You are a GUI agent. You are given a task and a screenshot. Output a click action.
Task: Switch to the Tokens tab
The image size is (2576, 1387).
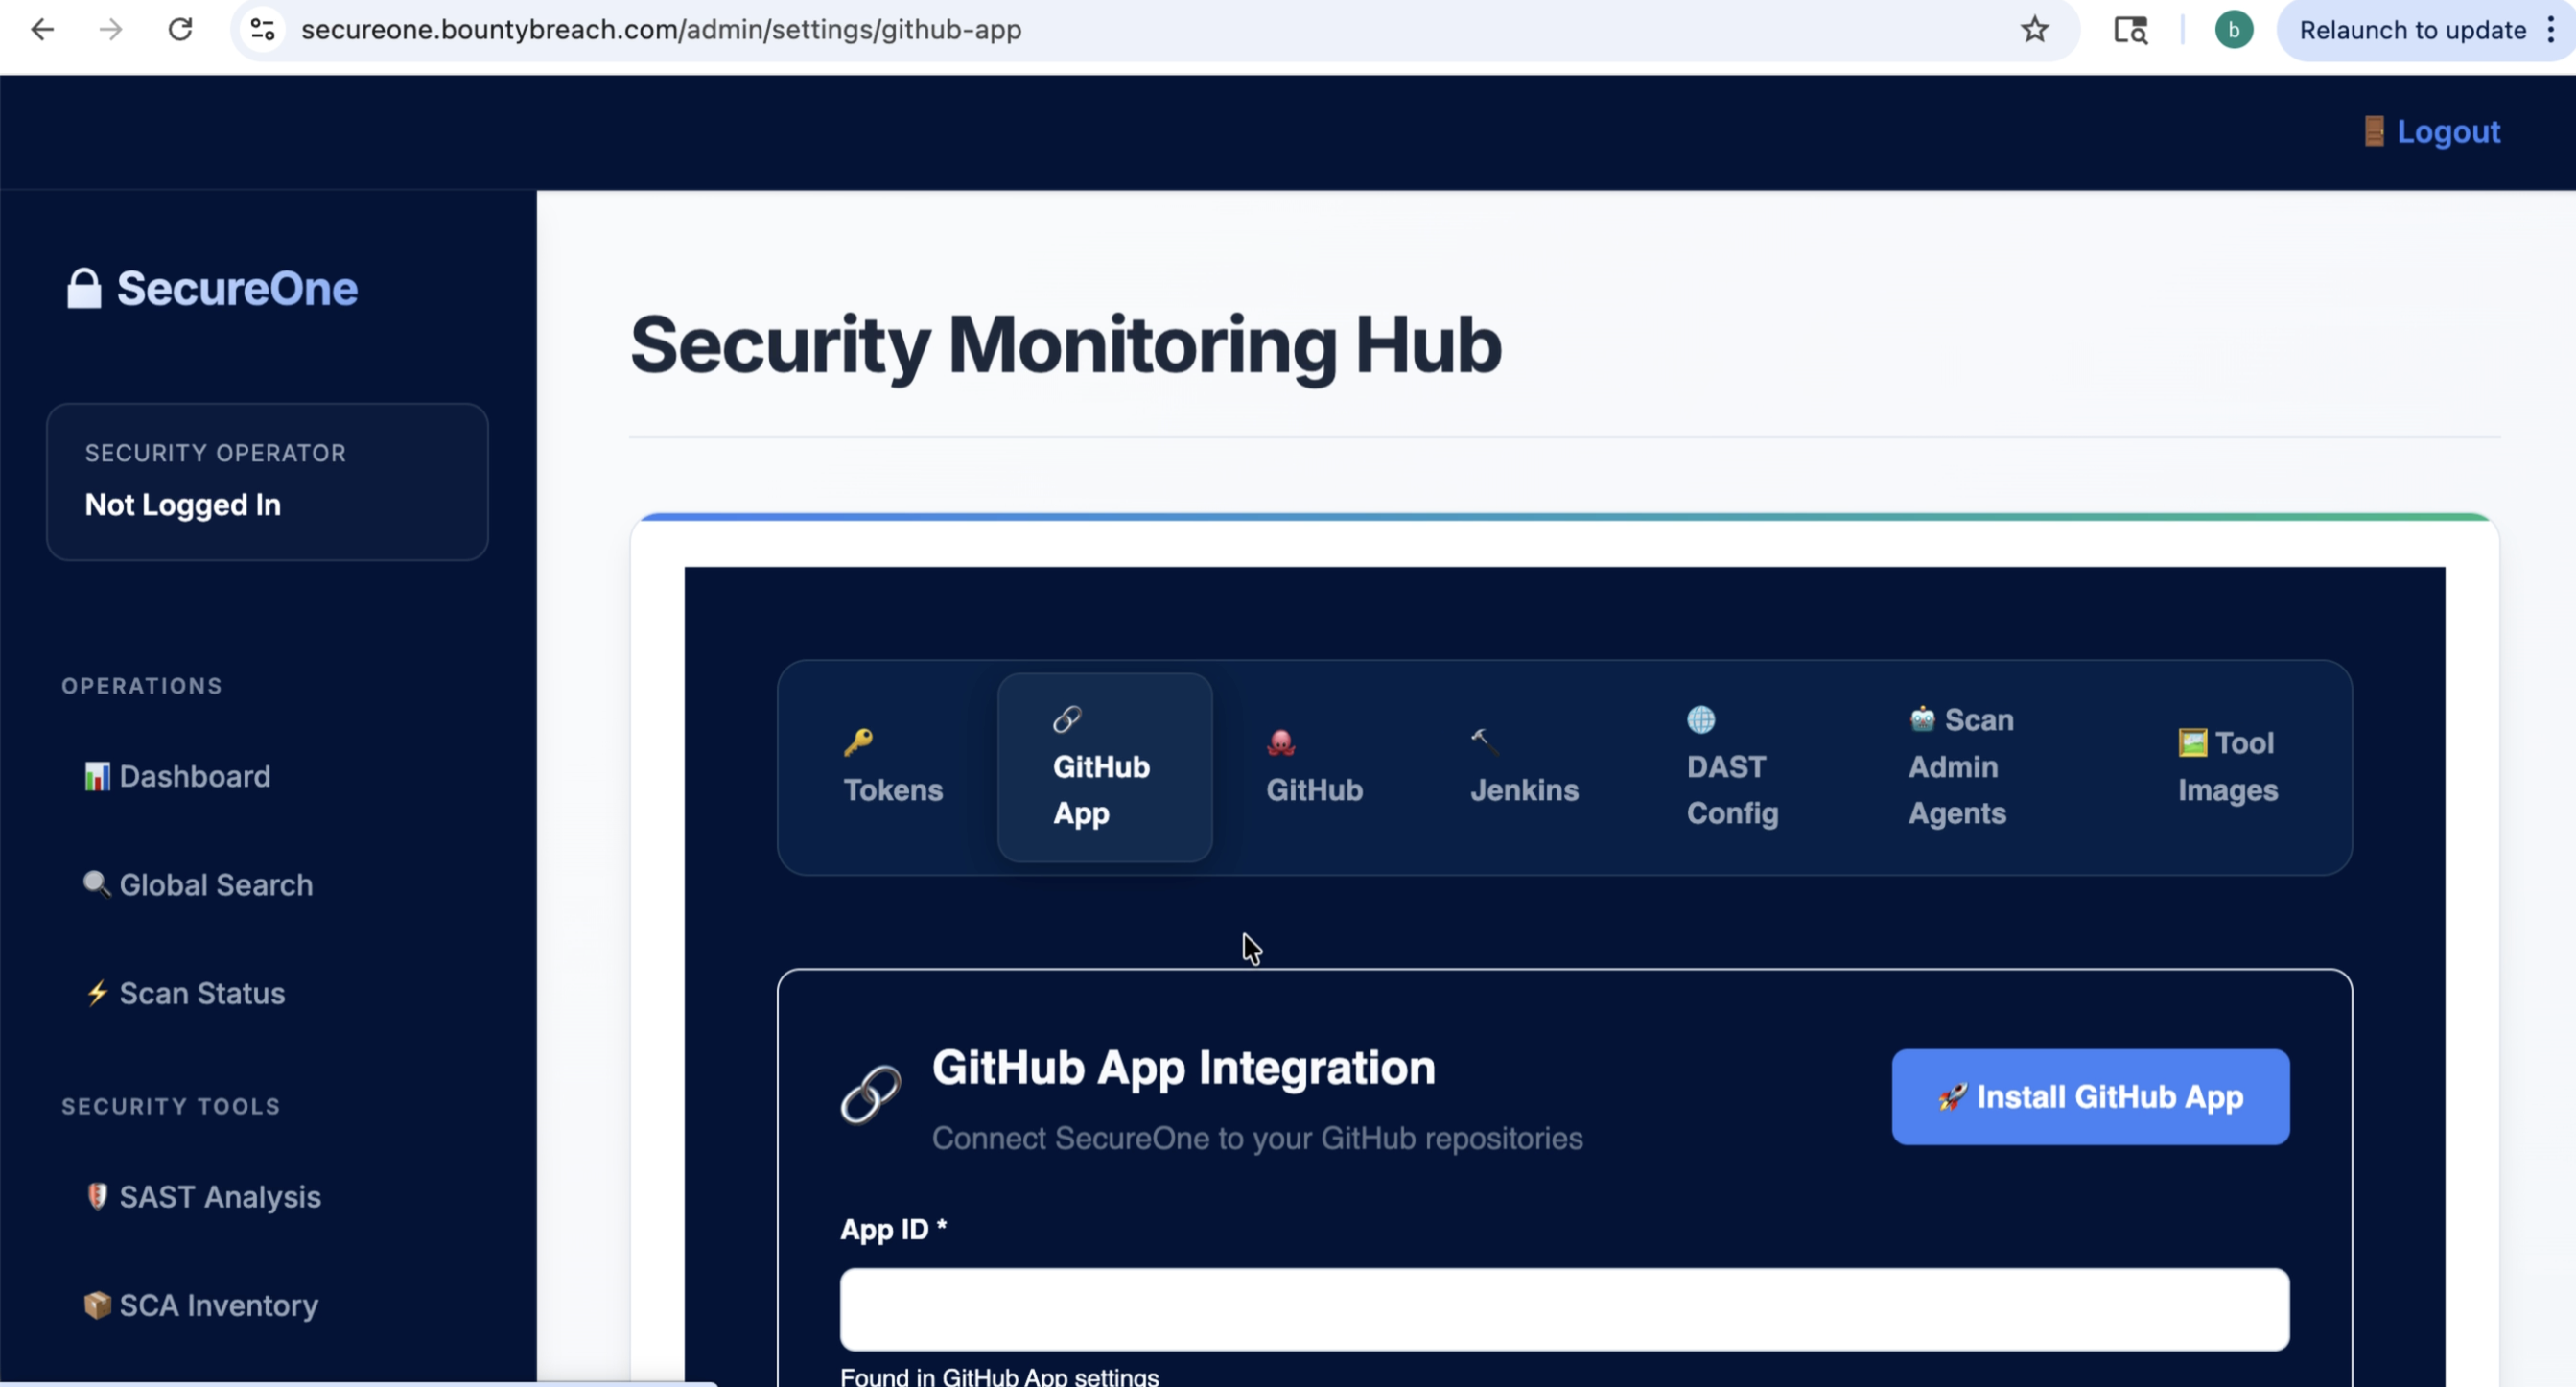pyautogui.click(x=893, y=767)
